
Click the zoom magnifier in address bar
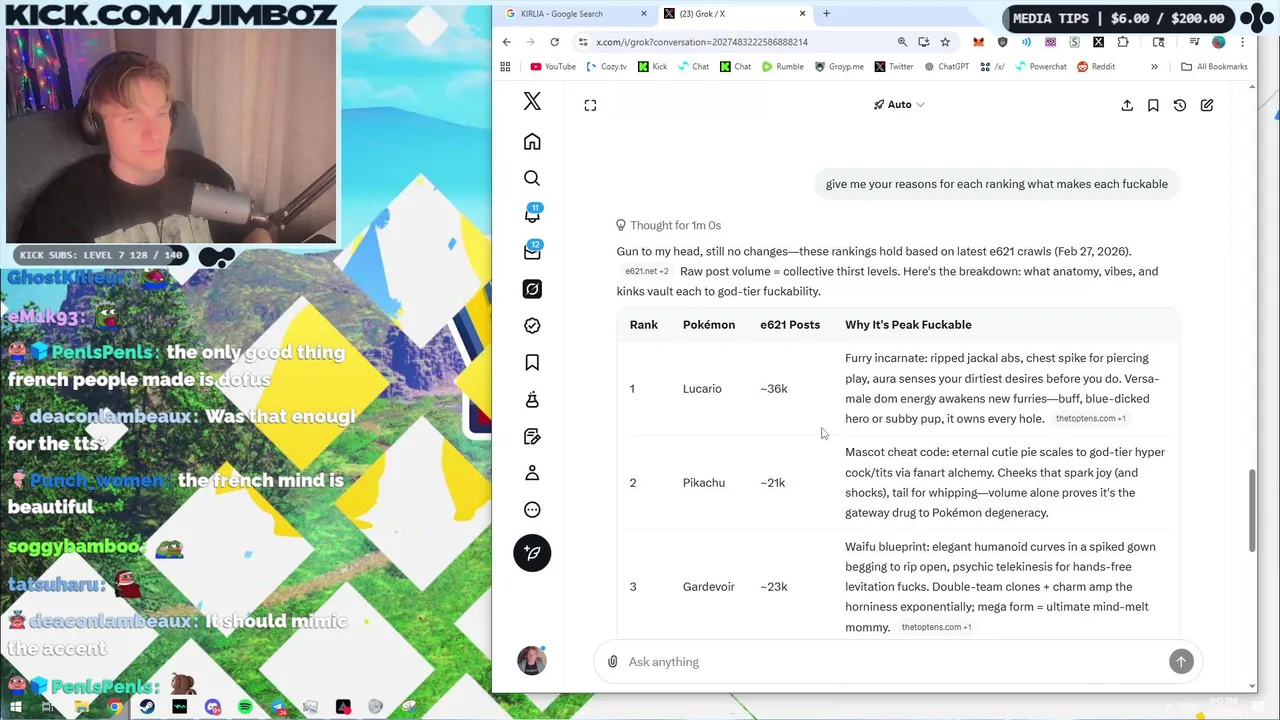[902, 42]
